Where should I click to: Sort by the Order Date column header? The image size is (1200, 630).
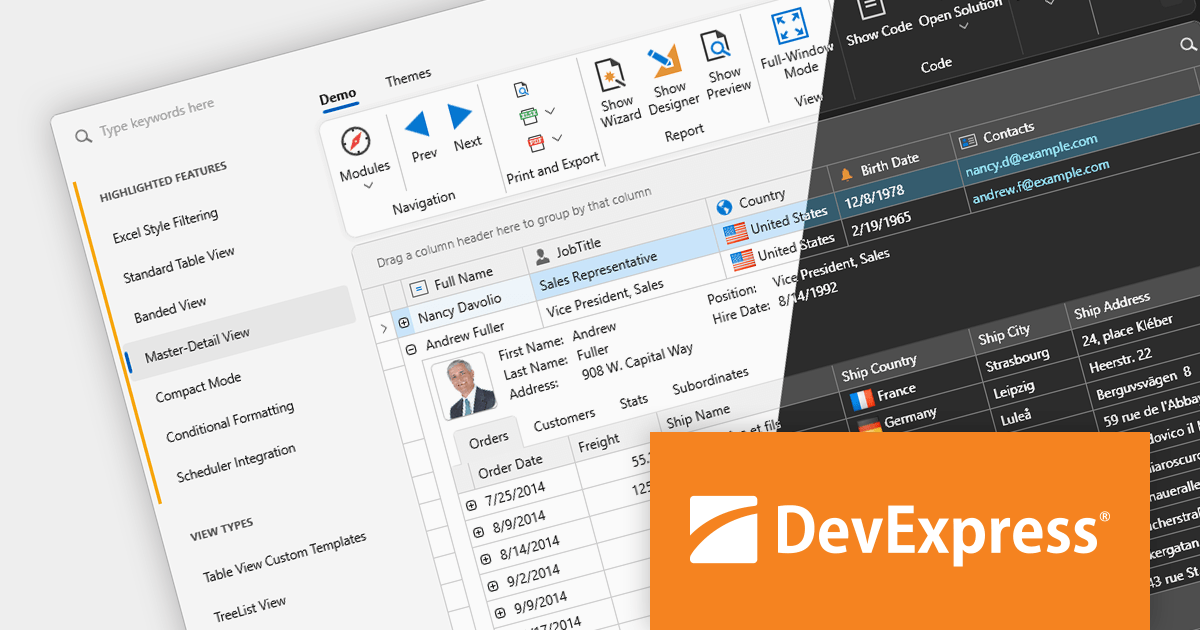pos(510,466)
